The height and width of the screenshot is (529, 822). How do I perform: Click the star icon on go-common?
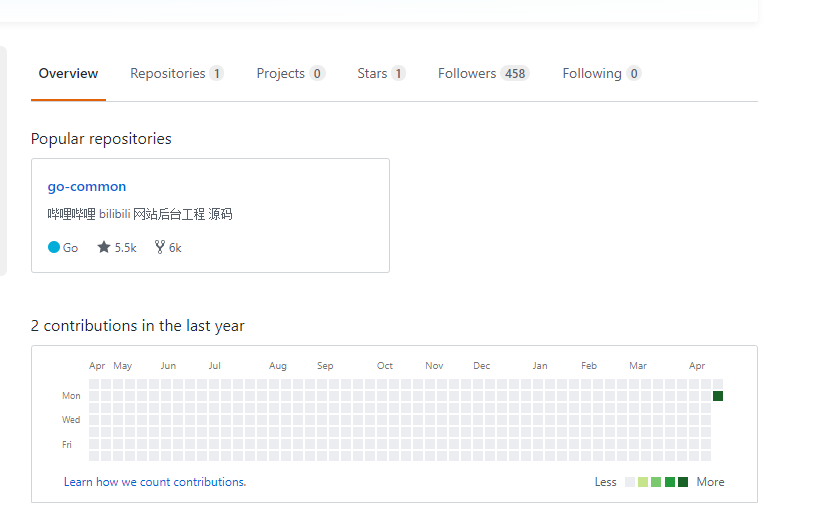coord(104,247)
